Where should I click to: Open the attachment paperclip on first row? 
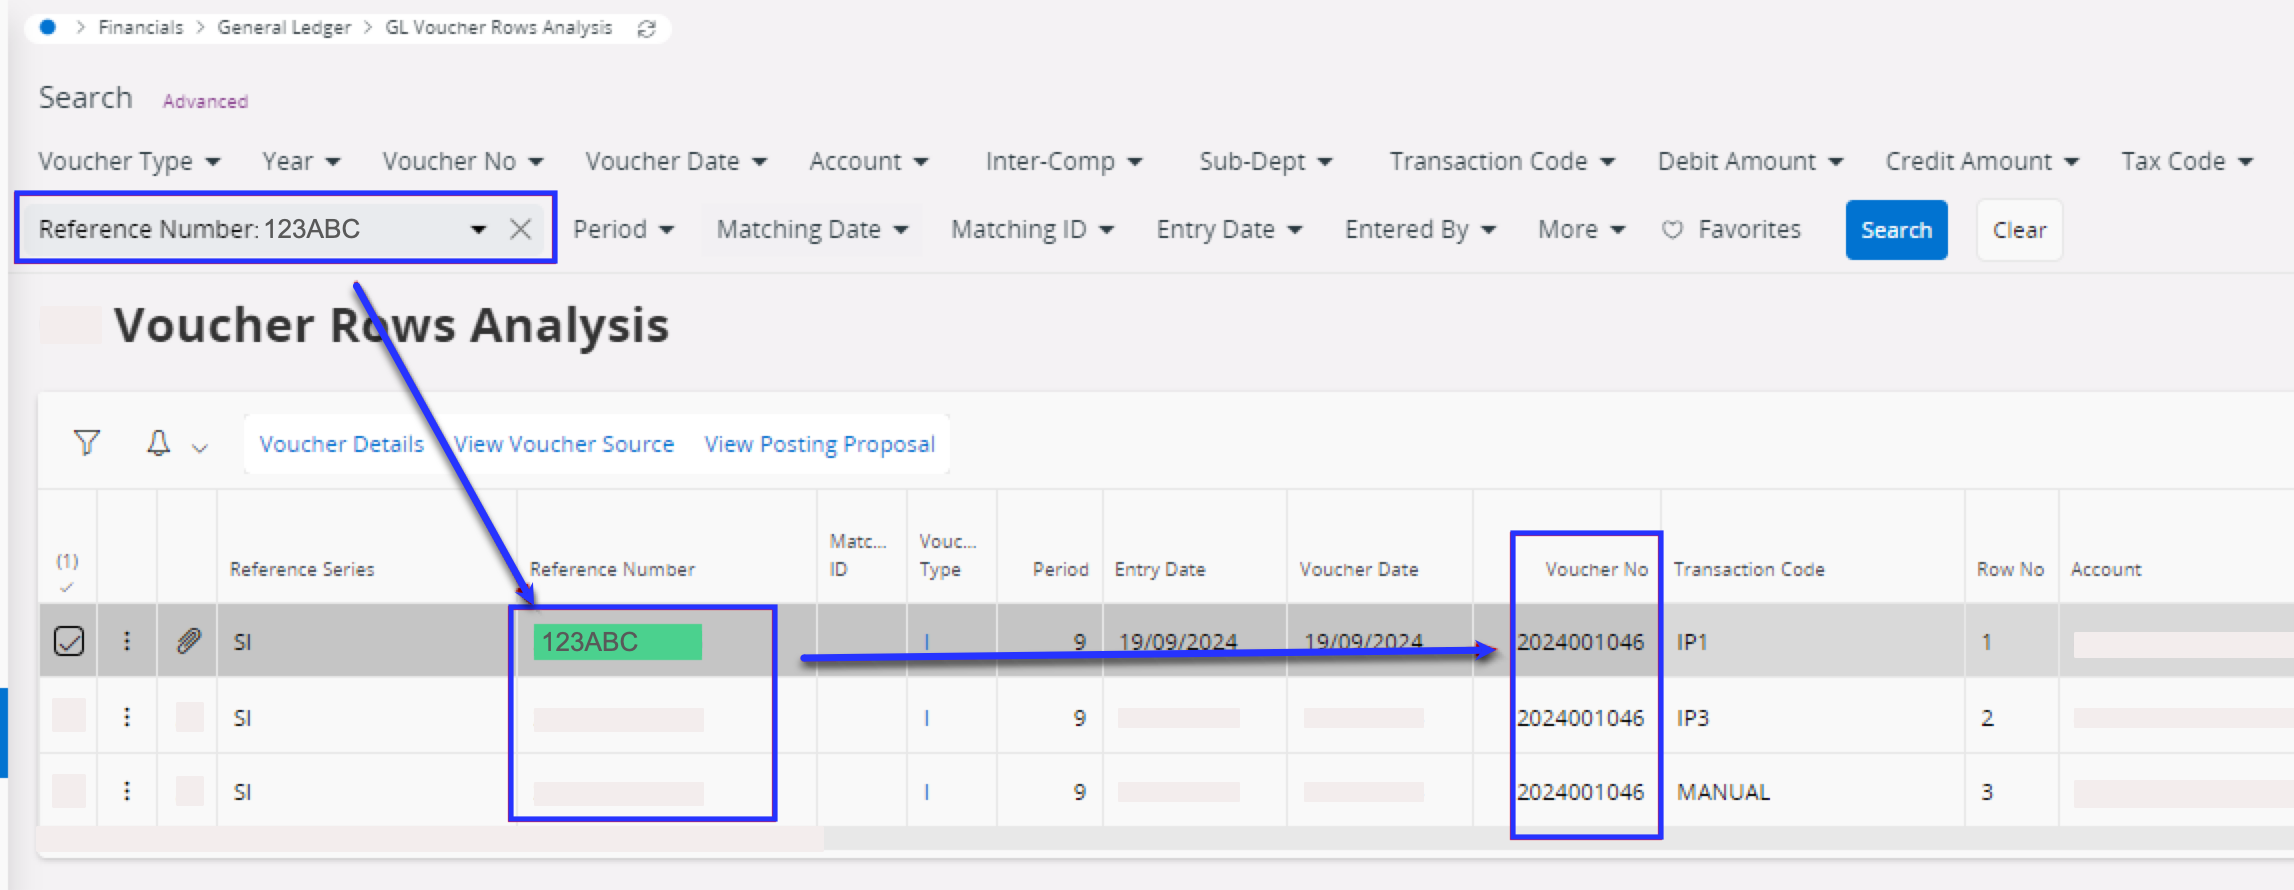click(188, 641)
